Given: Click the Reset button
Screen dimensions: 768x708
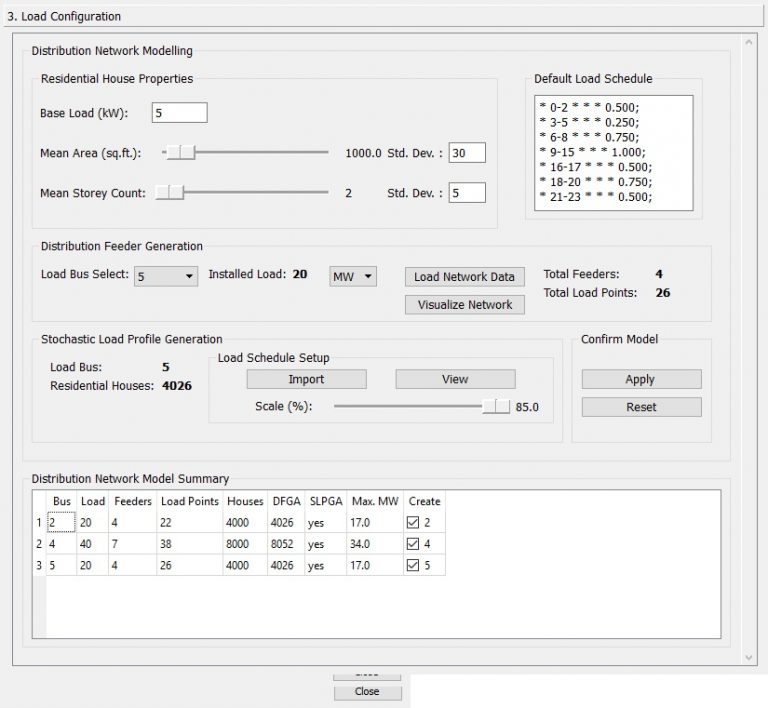Looking at the screenshot, I should [x=641, y=407].
